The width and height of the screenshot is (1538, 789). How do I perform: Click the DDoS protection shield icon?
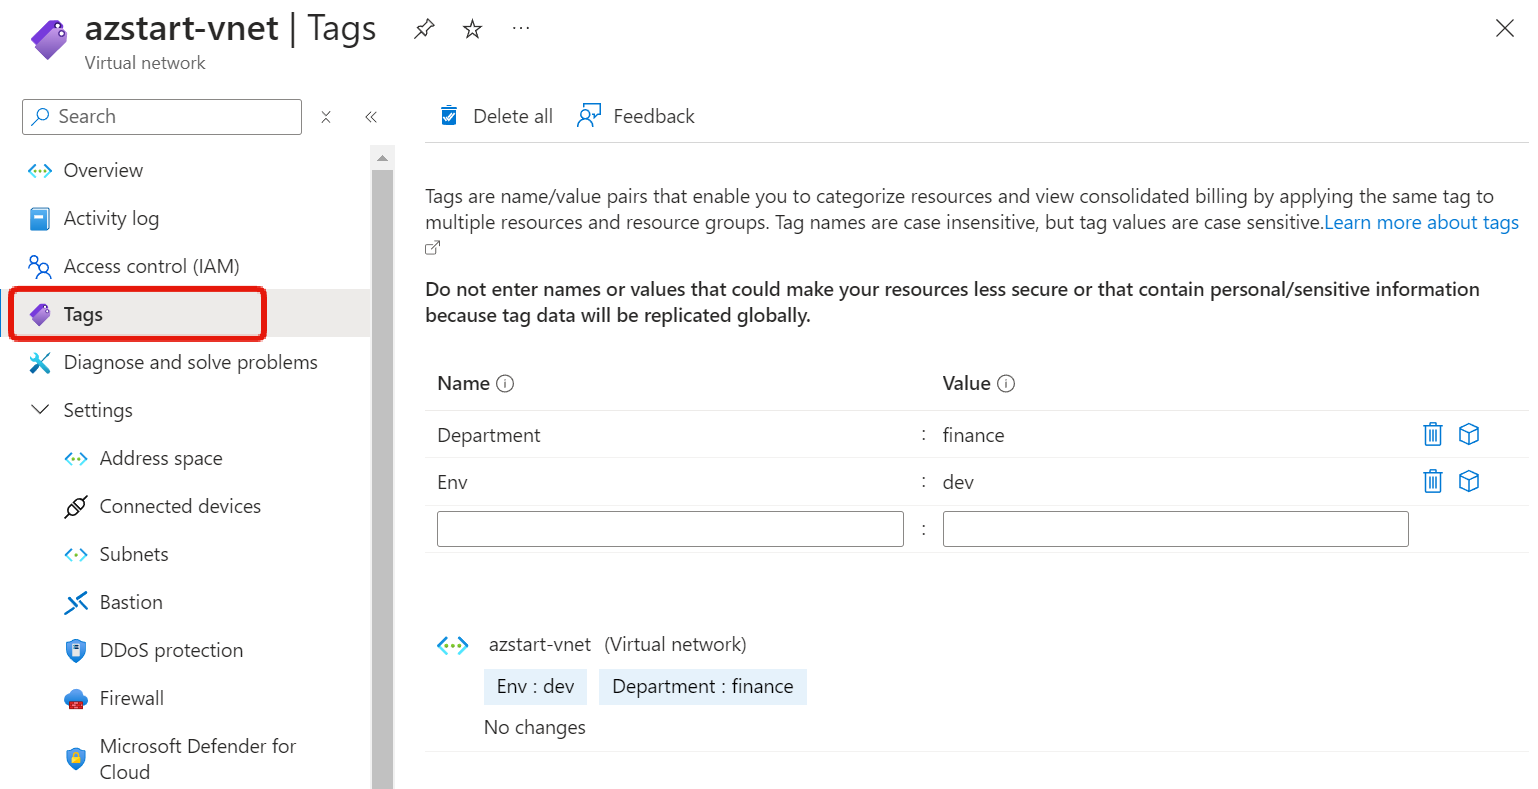click(x=76, y=651)
